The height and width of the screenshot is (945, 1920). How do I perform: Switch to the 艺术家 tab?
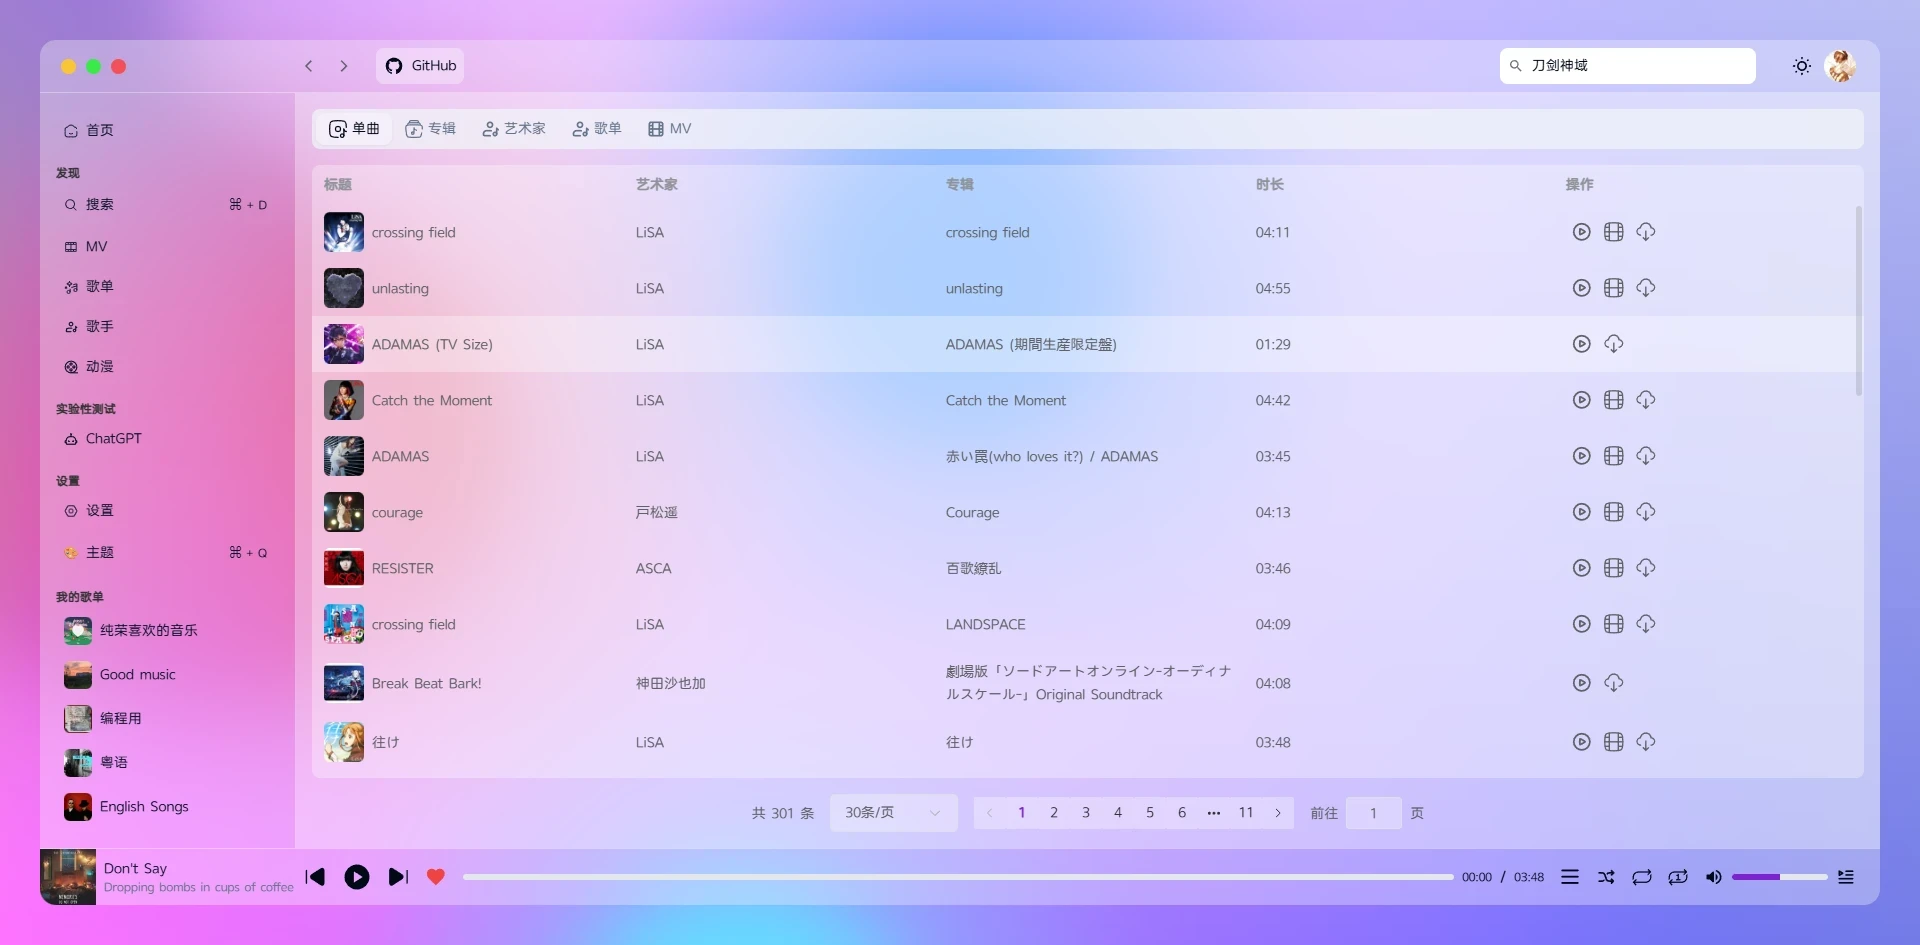point(514,129)
